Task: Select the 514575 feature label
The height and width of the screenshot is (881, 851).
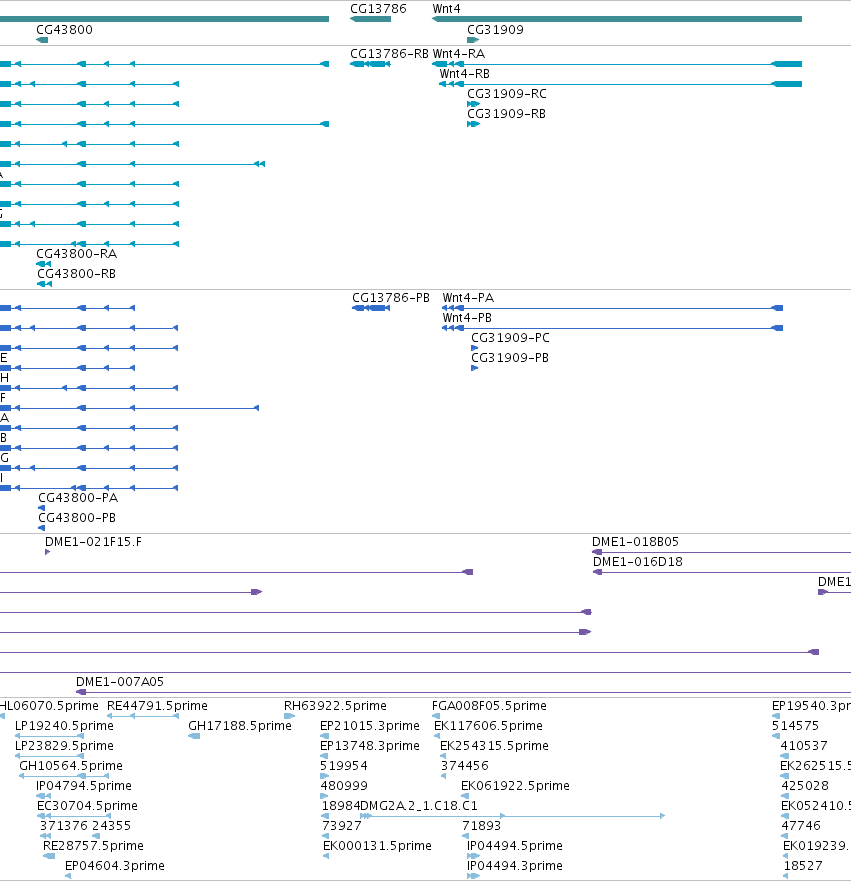Action: coord(795,726)
